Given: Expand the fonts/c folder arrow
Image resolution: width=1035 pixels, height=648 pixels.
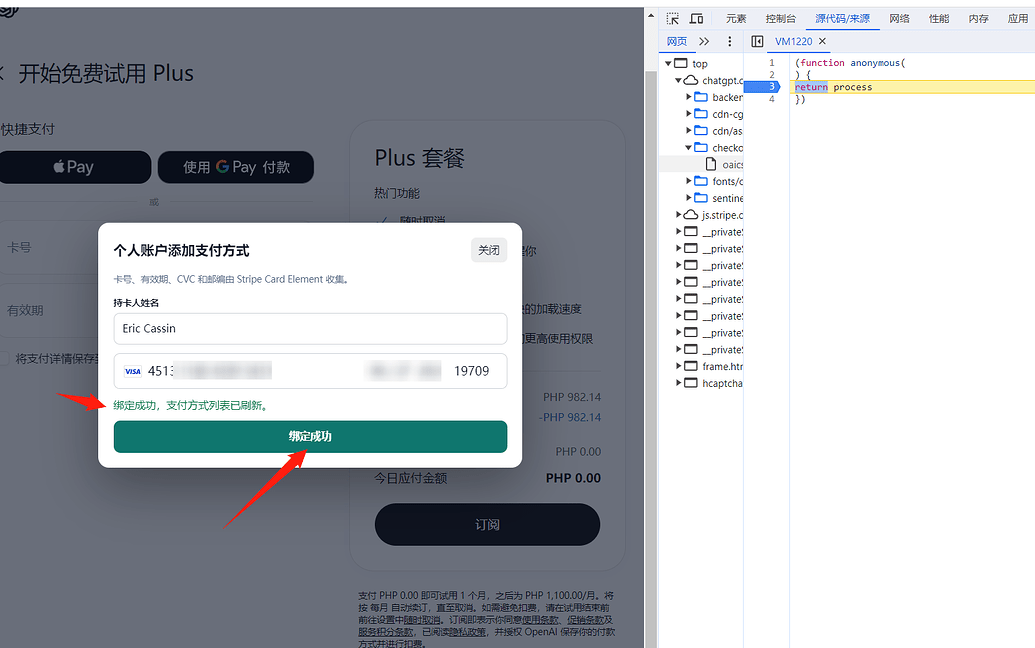Looking at the screenshot, I should [688, 181].
